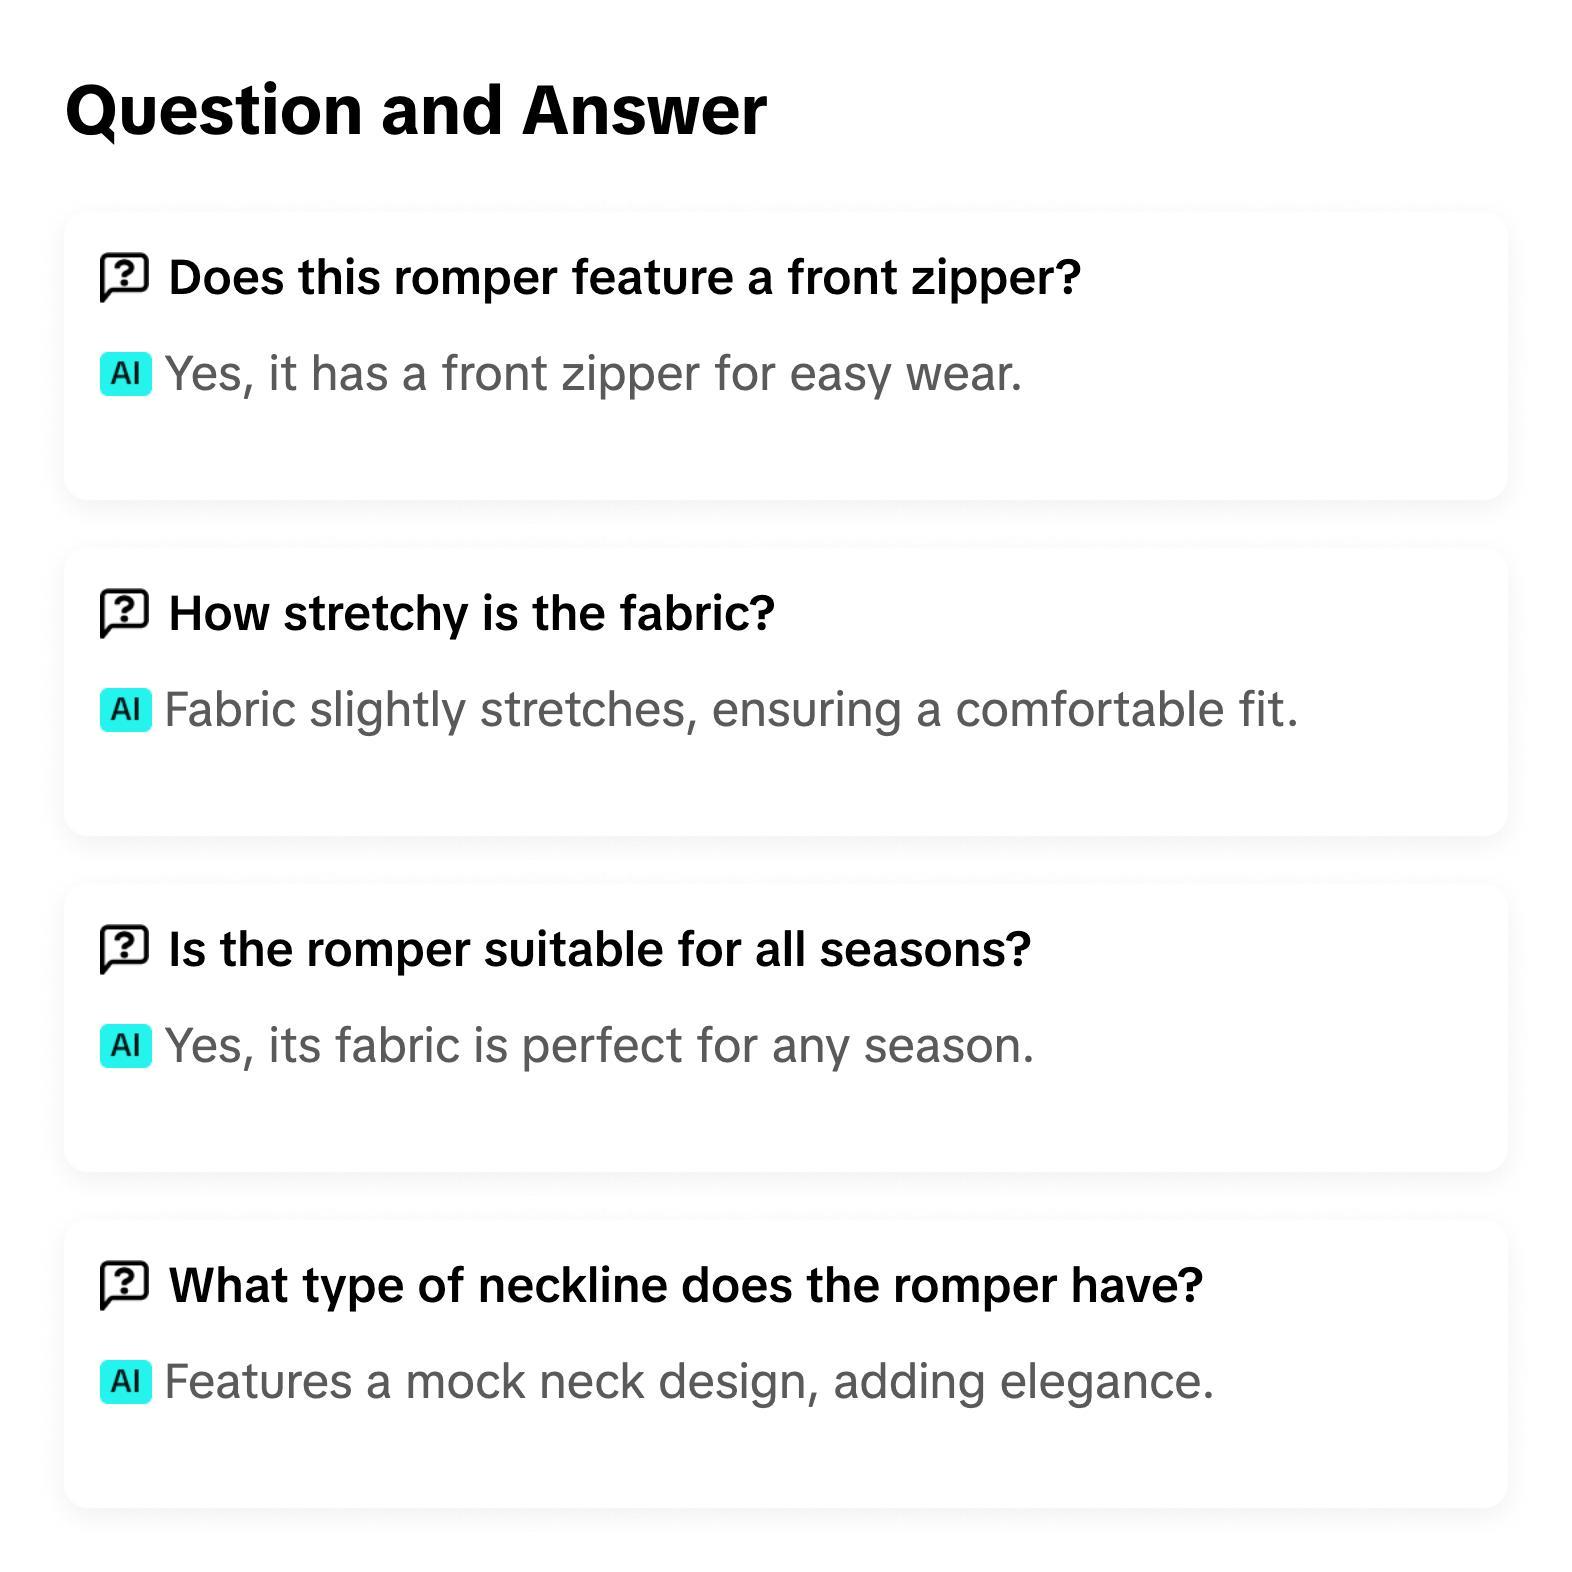The image size is (1572, 1572).
Task: Click the question icon for the seasons question
Action: tap(124, 949)
